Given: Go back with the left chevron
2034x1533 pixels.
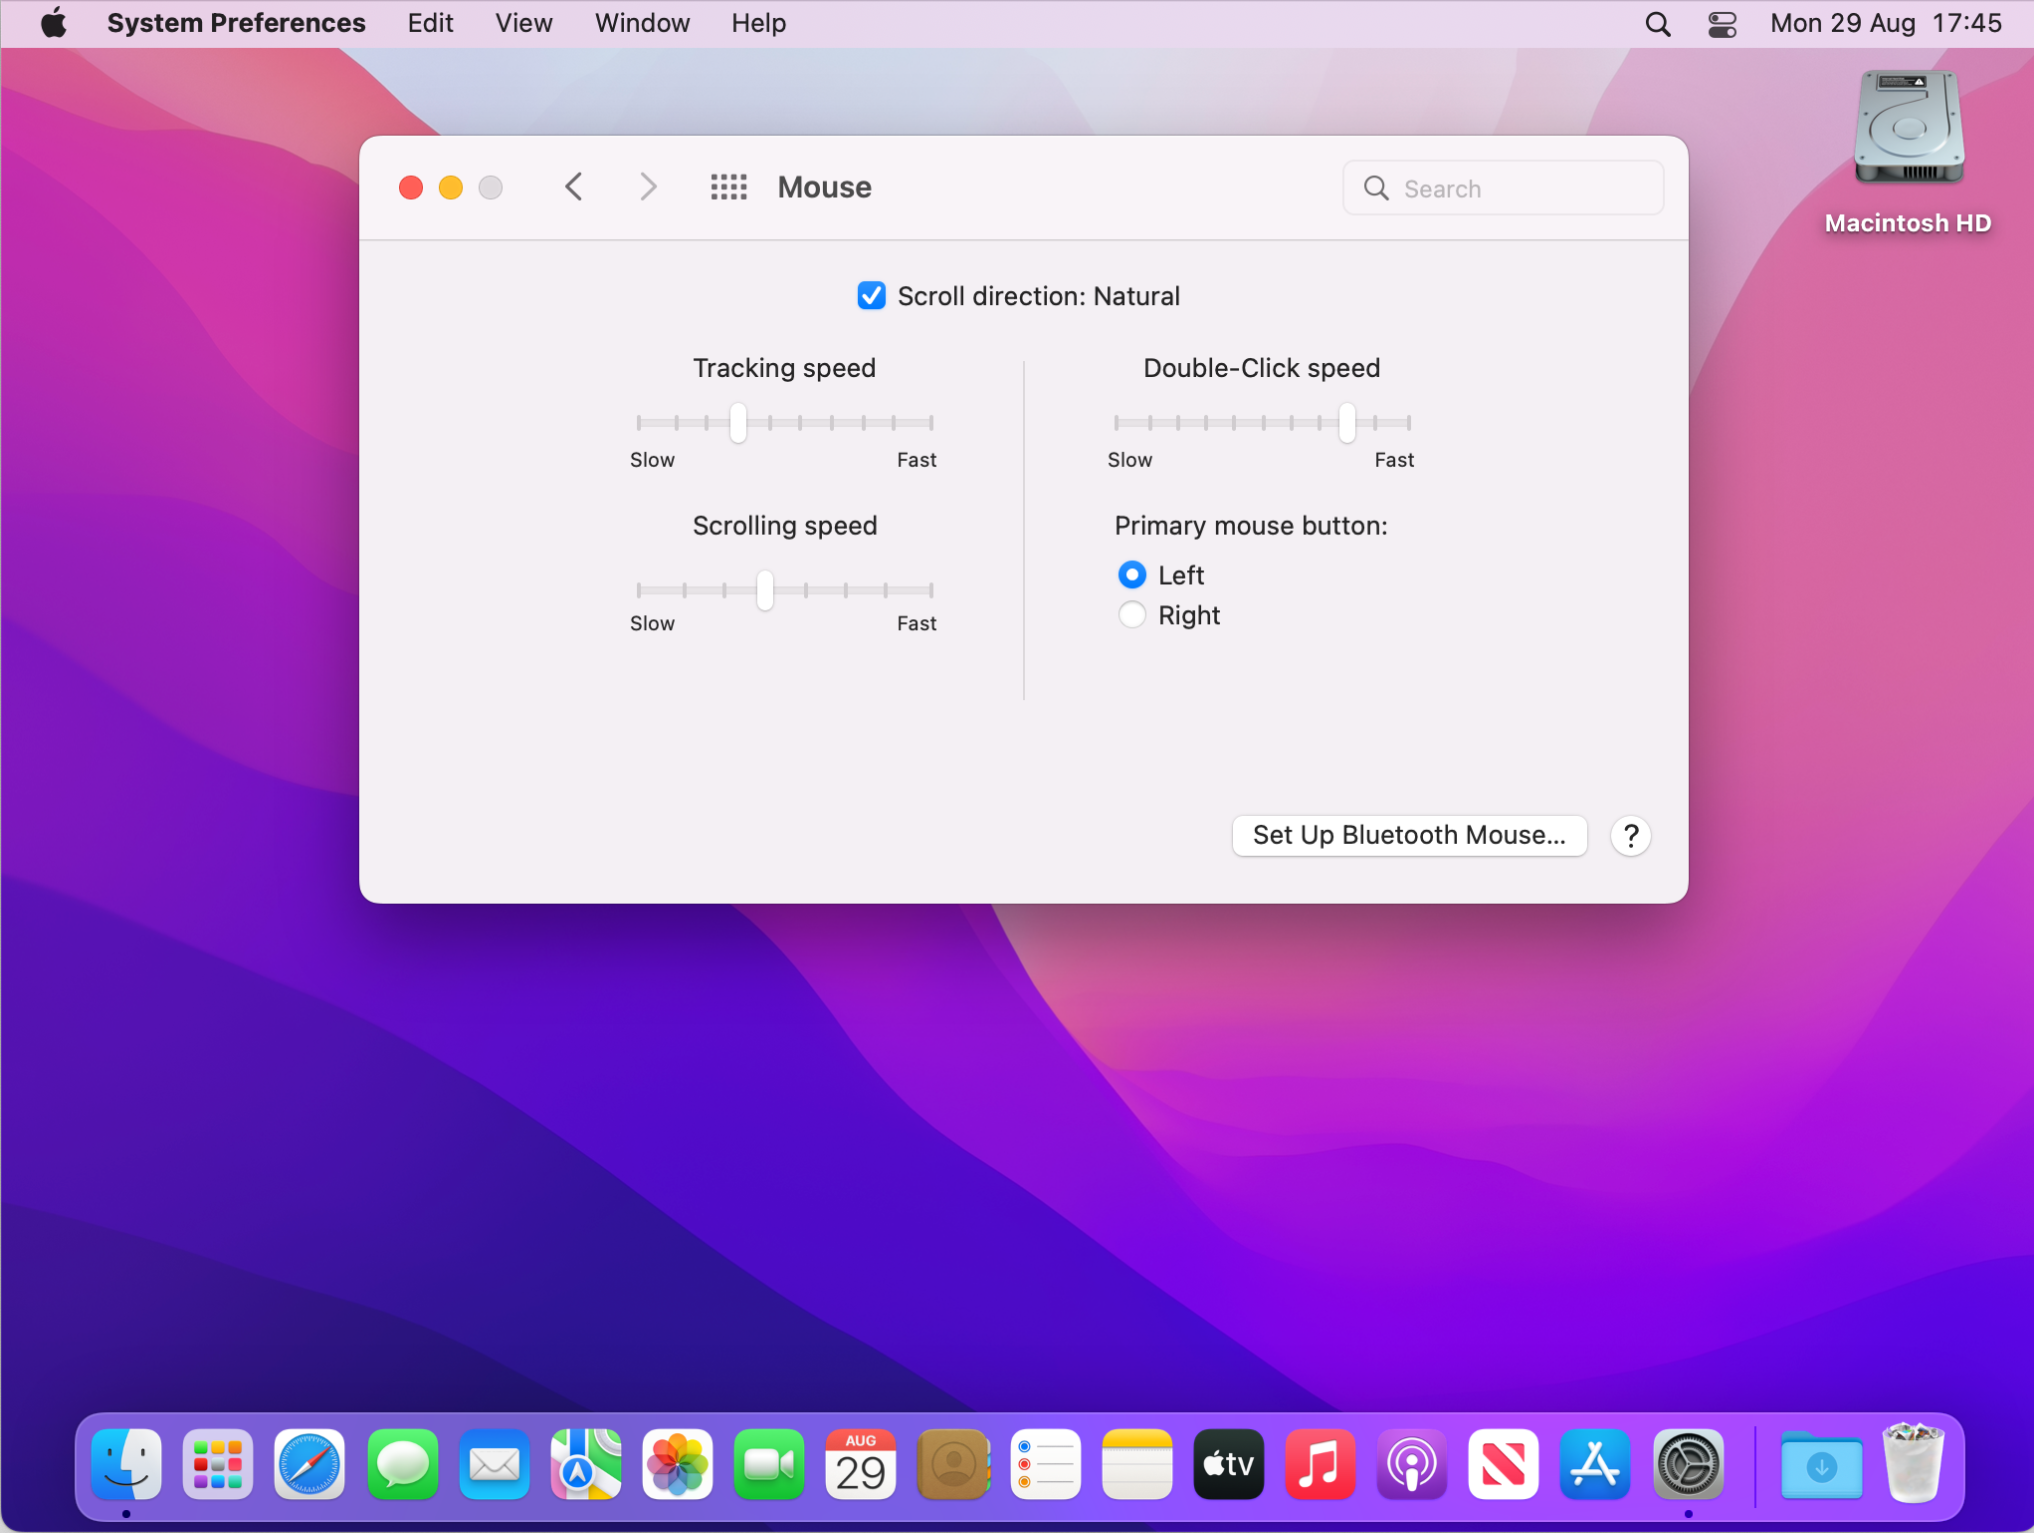Looking at the screenshot, I should [x=574, y=187].
